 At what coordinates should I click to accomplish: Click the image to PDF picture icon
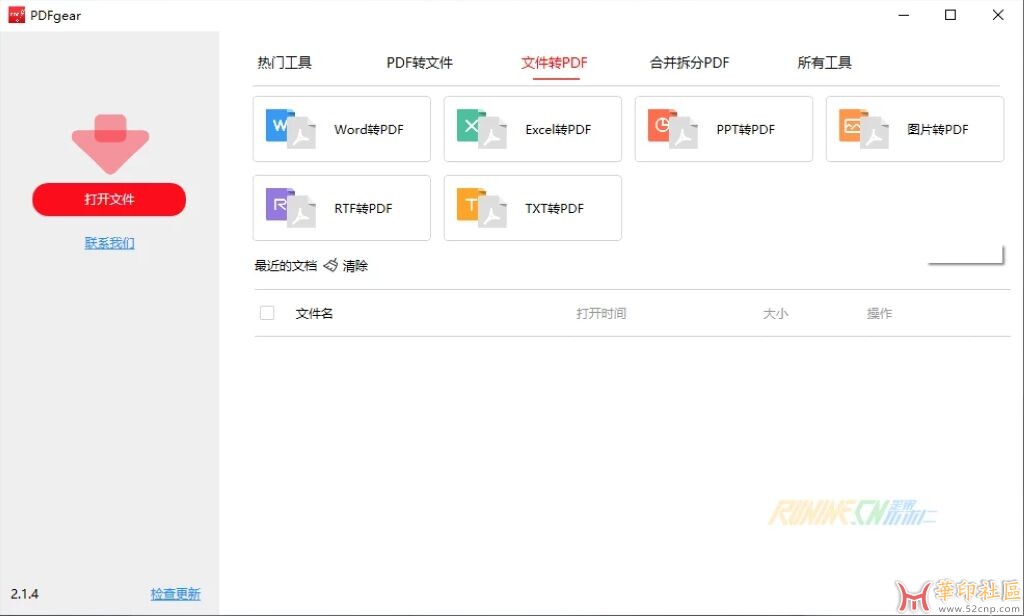[864, 129]
